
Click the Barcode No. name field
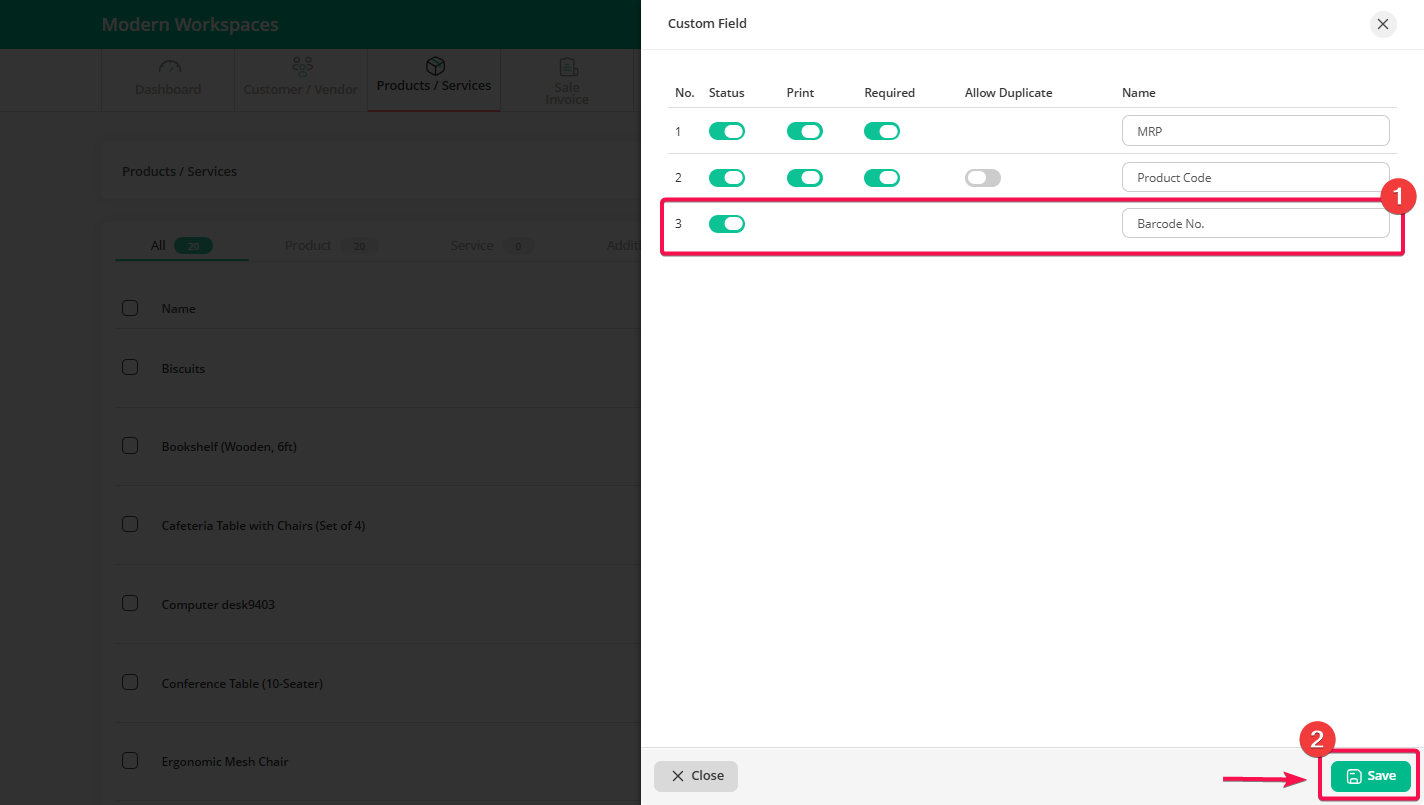point(1255,224)
